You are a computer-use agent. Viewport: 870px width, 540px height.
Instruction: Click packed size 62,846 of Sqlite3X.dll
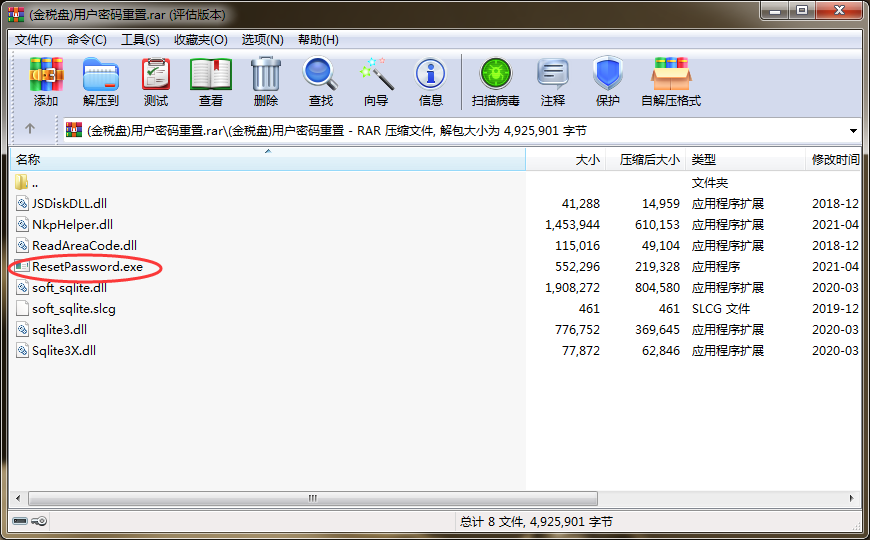coord(661,351)
